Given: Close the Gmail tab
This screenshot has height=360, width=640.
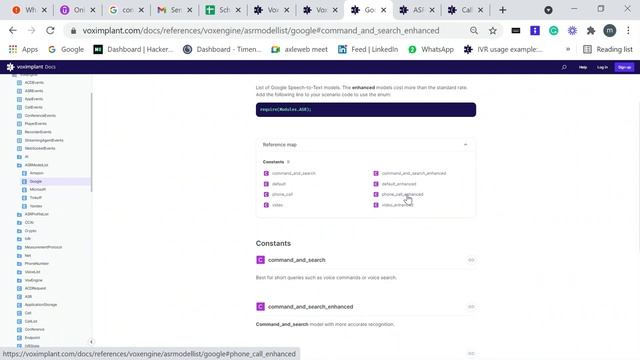Looking at the screenshot, I should pyautogui.click(x=190, y=10).
